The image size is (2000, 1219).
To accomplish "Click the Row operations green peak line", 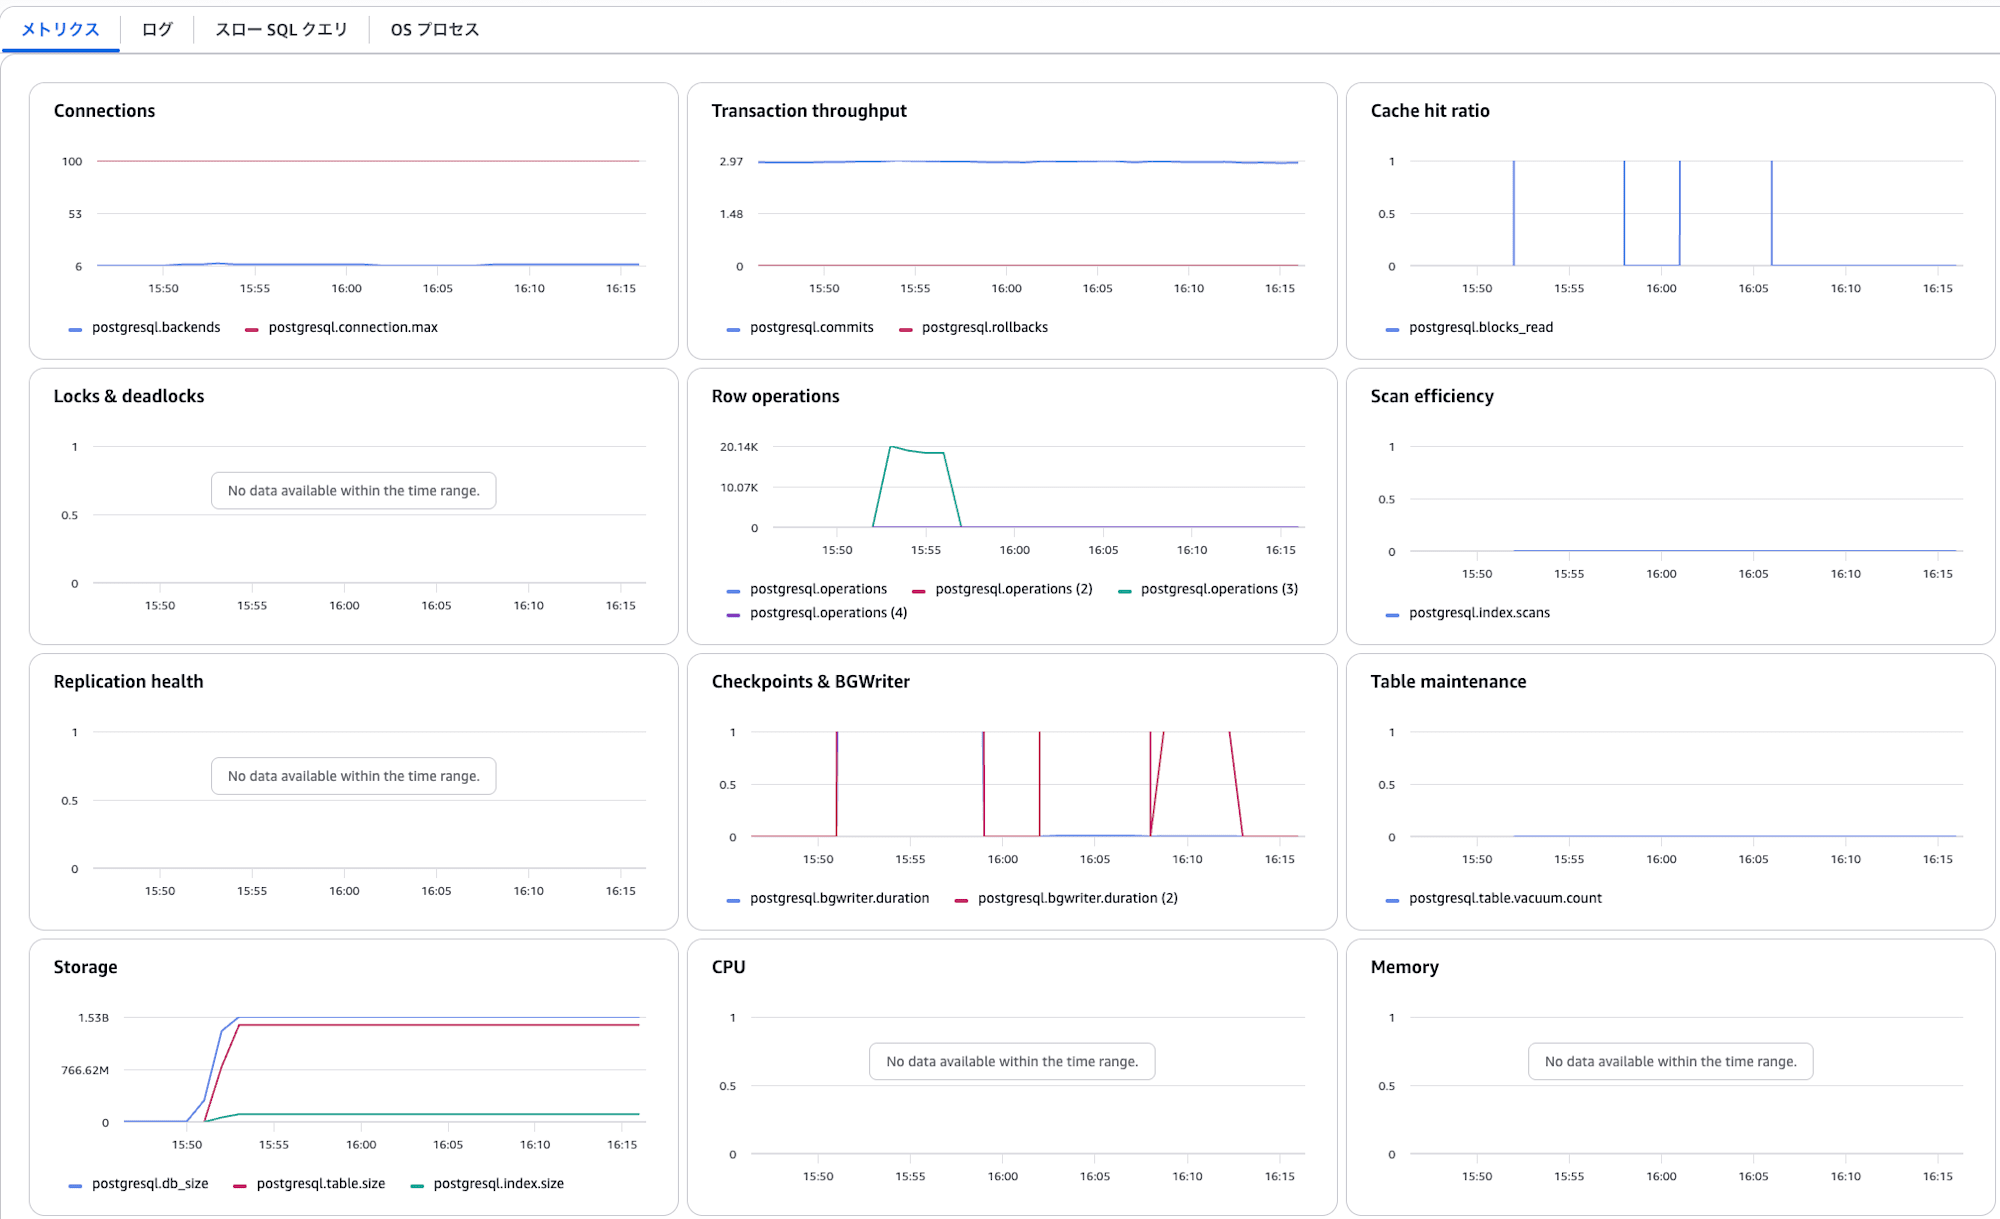I will click(918, 451).
